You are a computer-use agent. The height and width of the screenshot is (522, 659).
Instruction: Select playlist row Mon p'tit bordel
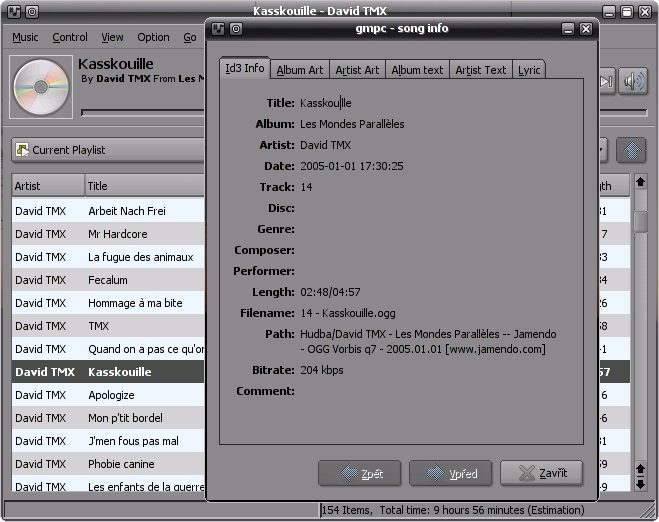pos(108,418)
